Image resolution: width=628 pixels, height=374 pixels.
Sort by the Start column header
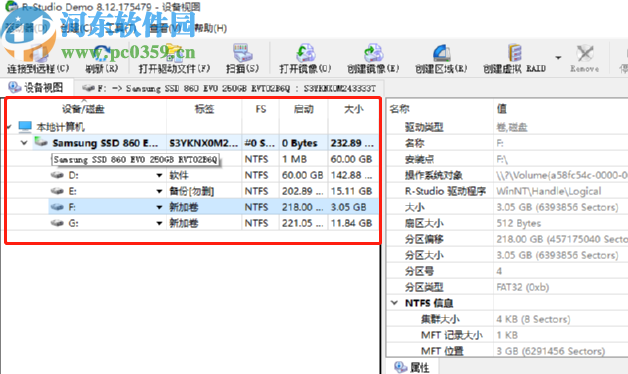pos(304,109)
